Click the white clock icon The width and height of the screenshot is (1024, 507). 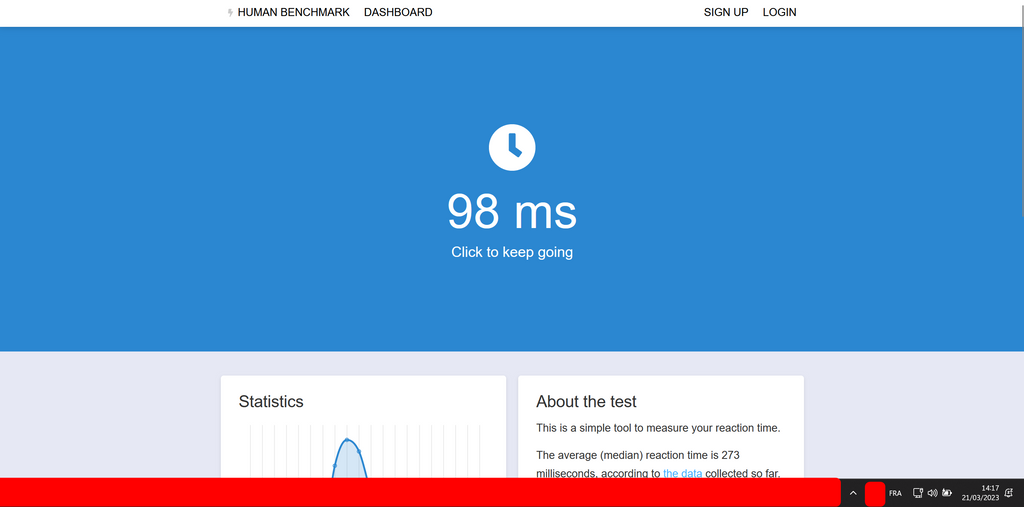coord(512,147)
